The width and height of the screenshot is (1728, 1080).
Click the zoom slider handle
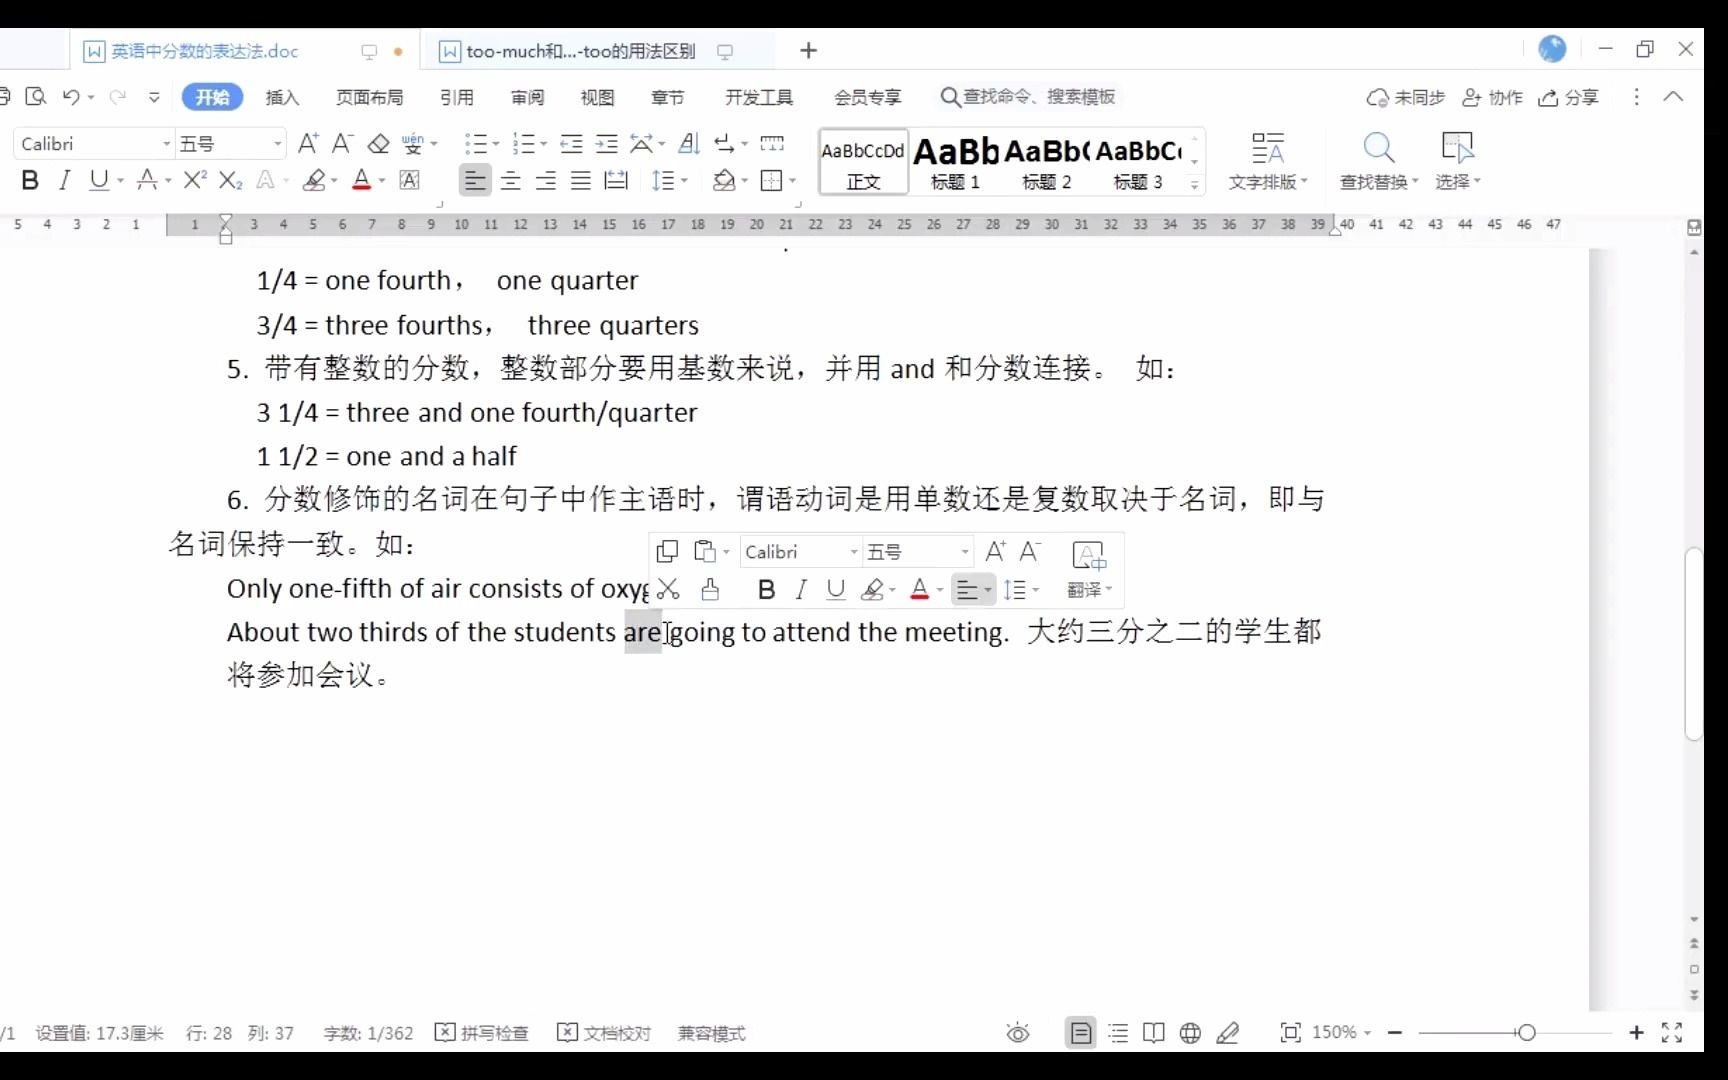1526,1033
